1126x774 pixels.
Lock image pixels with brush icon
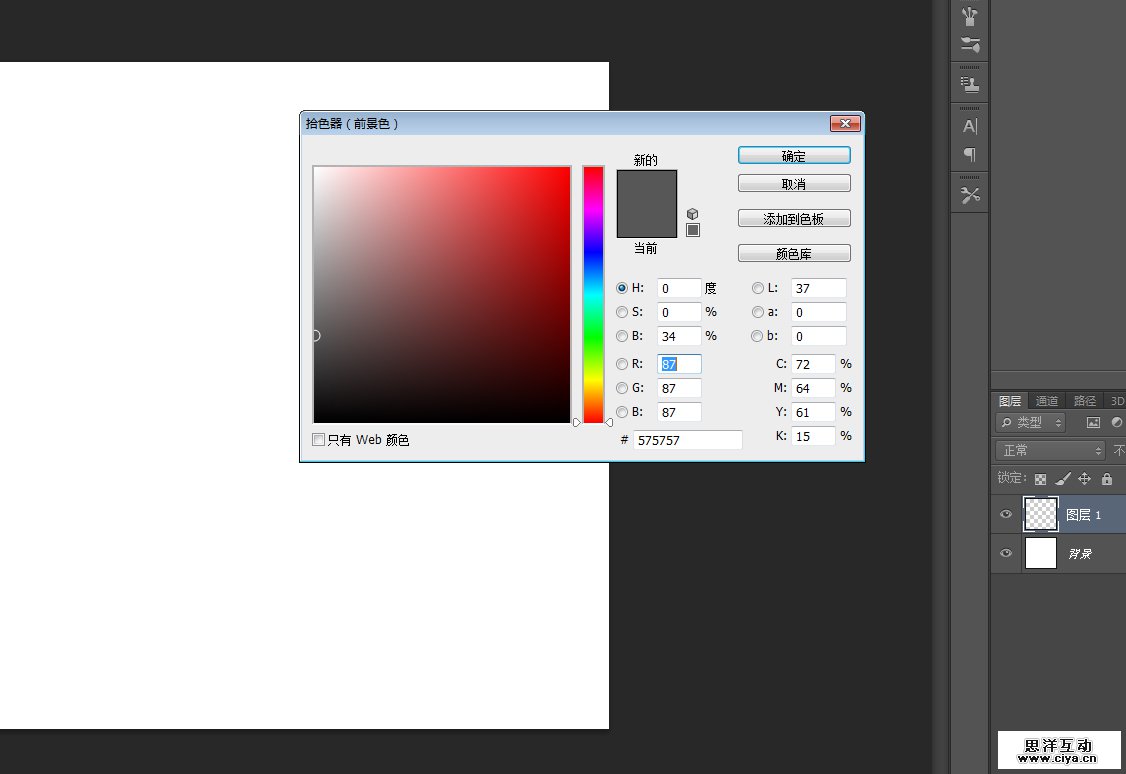point(1063,478)
